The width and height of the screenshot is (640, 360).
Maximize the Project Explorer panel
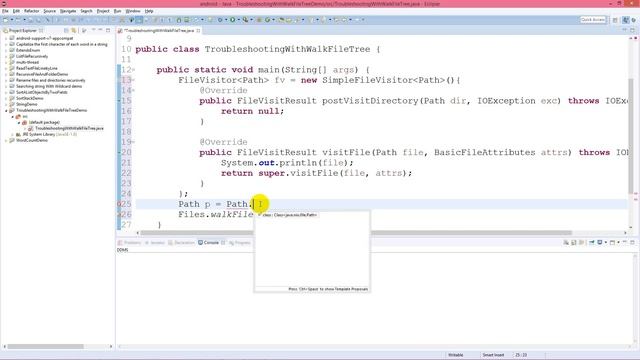click(x=108, y=30)
